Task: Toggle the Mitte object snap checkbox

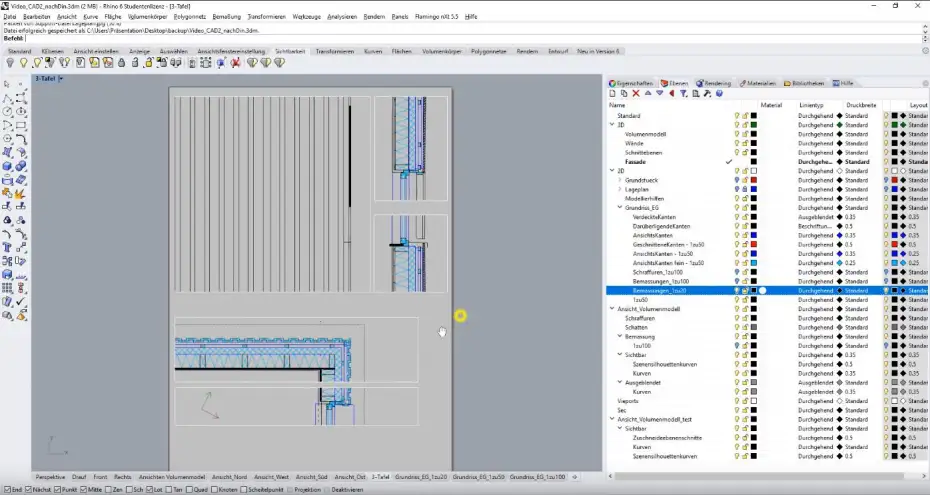Action: click(83, 490)
